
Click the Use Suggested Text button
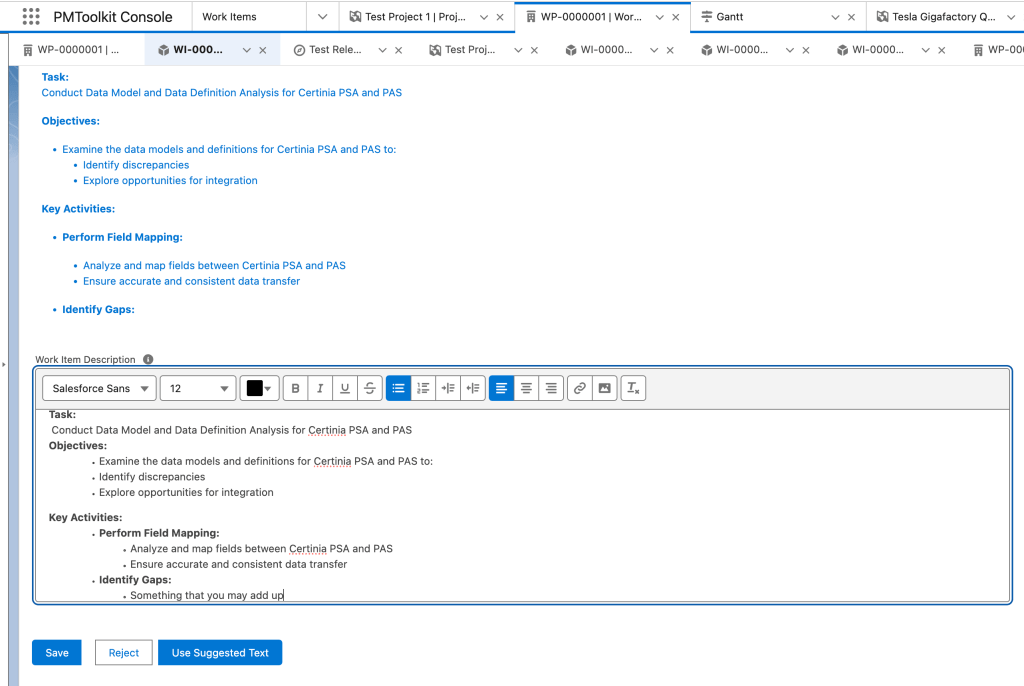pyautogui.click(x=220, y=653)
